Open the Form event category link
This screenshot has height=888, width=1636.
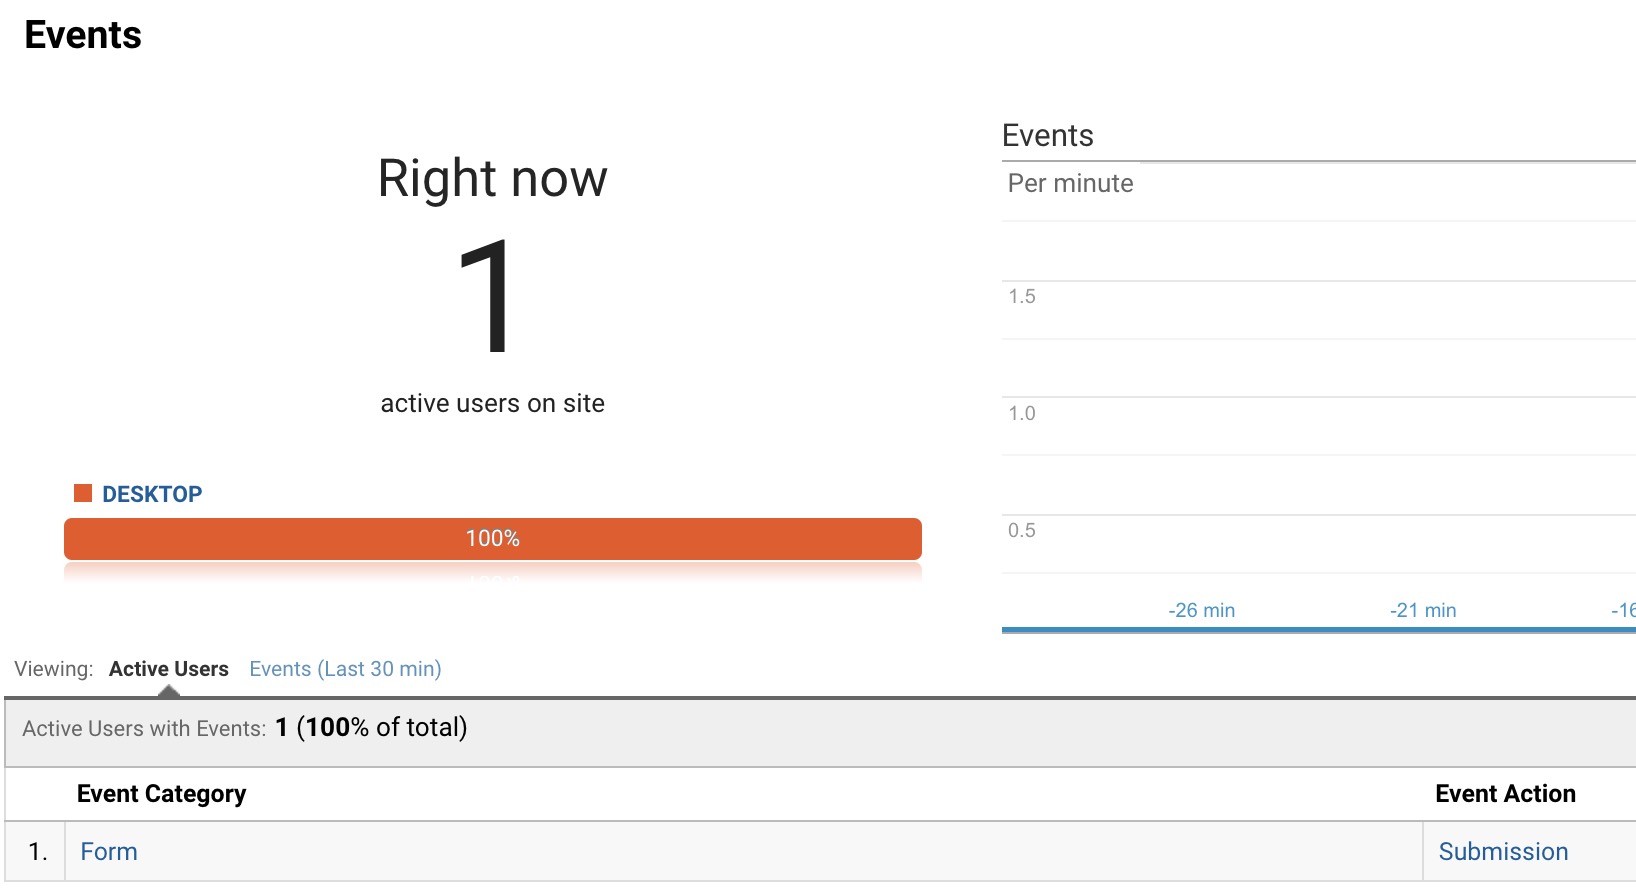click(109, 852)
